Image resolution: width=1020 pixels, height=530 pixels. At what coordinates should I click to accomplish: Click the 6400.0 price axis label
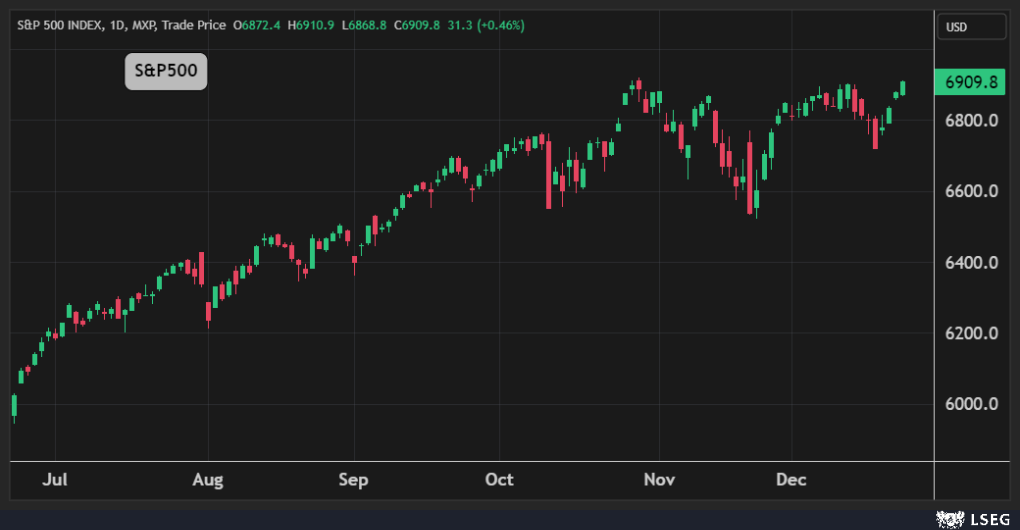pos(971,263)
